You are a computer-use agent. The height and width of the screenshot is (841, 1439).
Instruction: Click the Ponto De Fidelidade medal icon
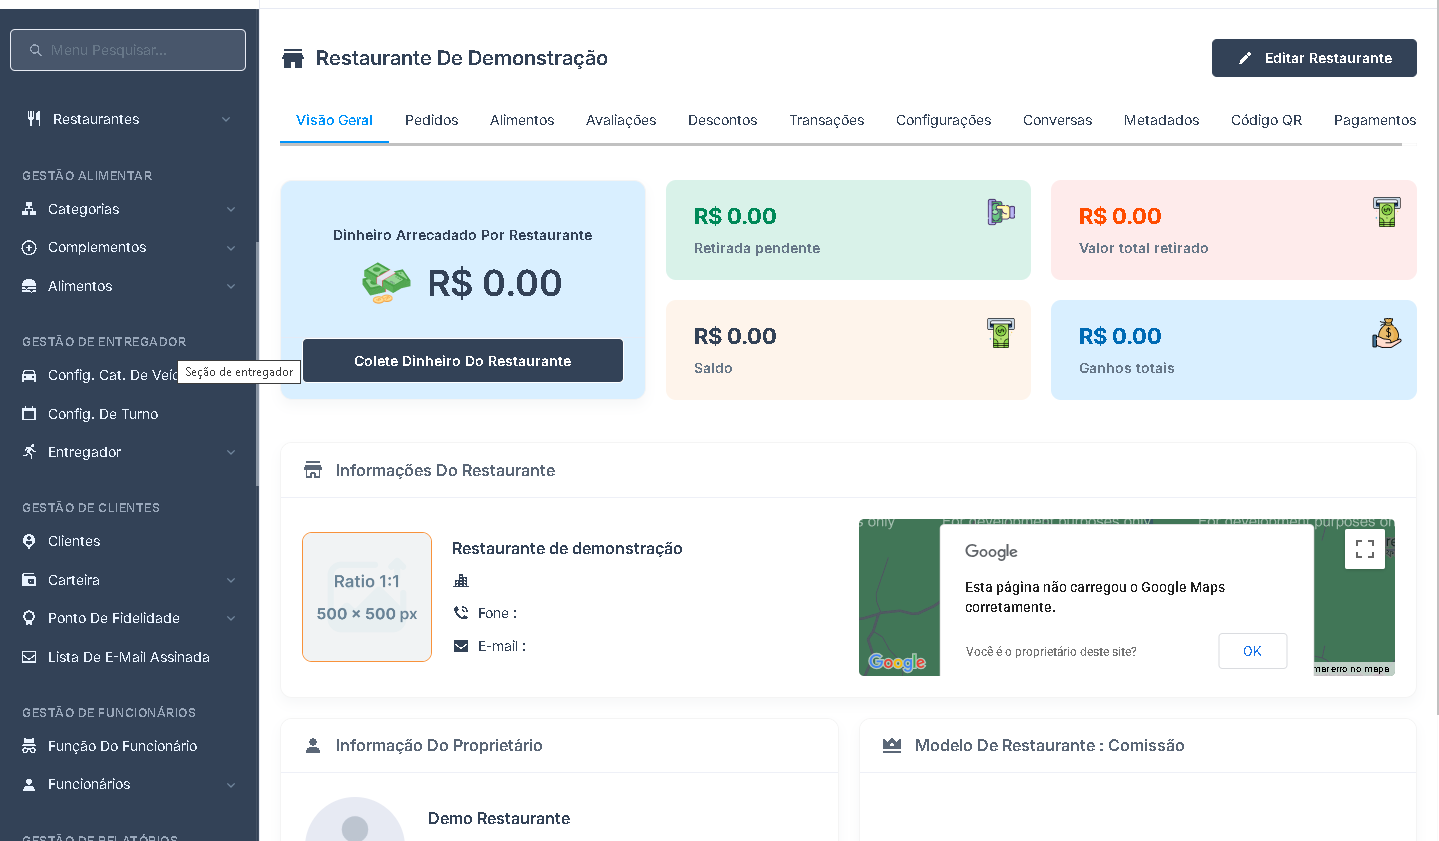tap(29, 618)
